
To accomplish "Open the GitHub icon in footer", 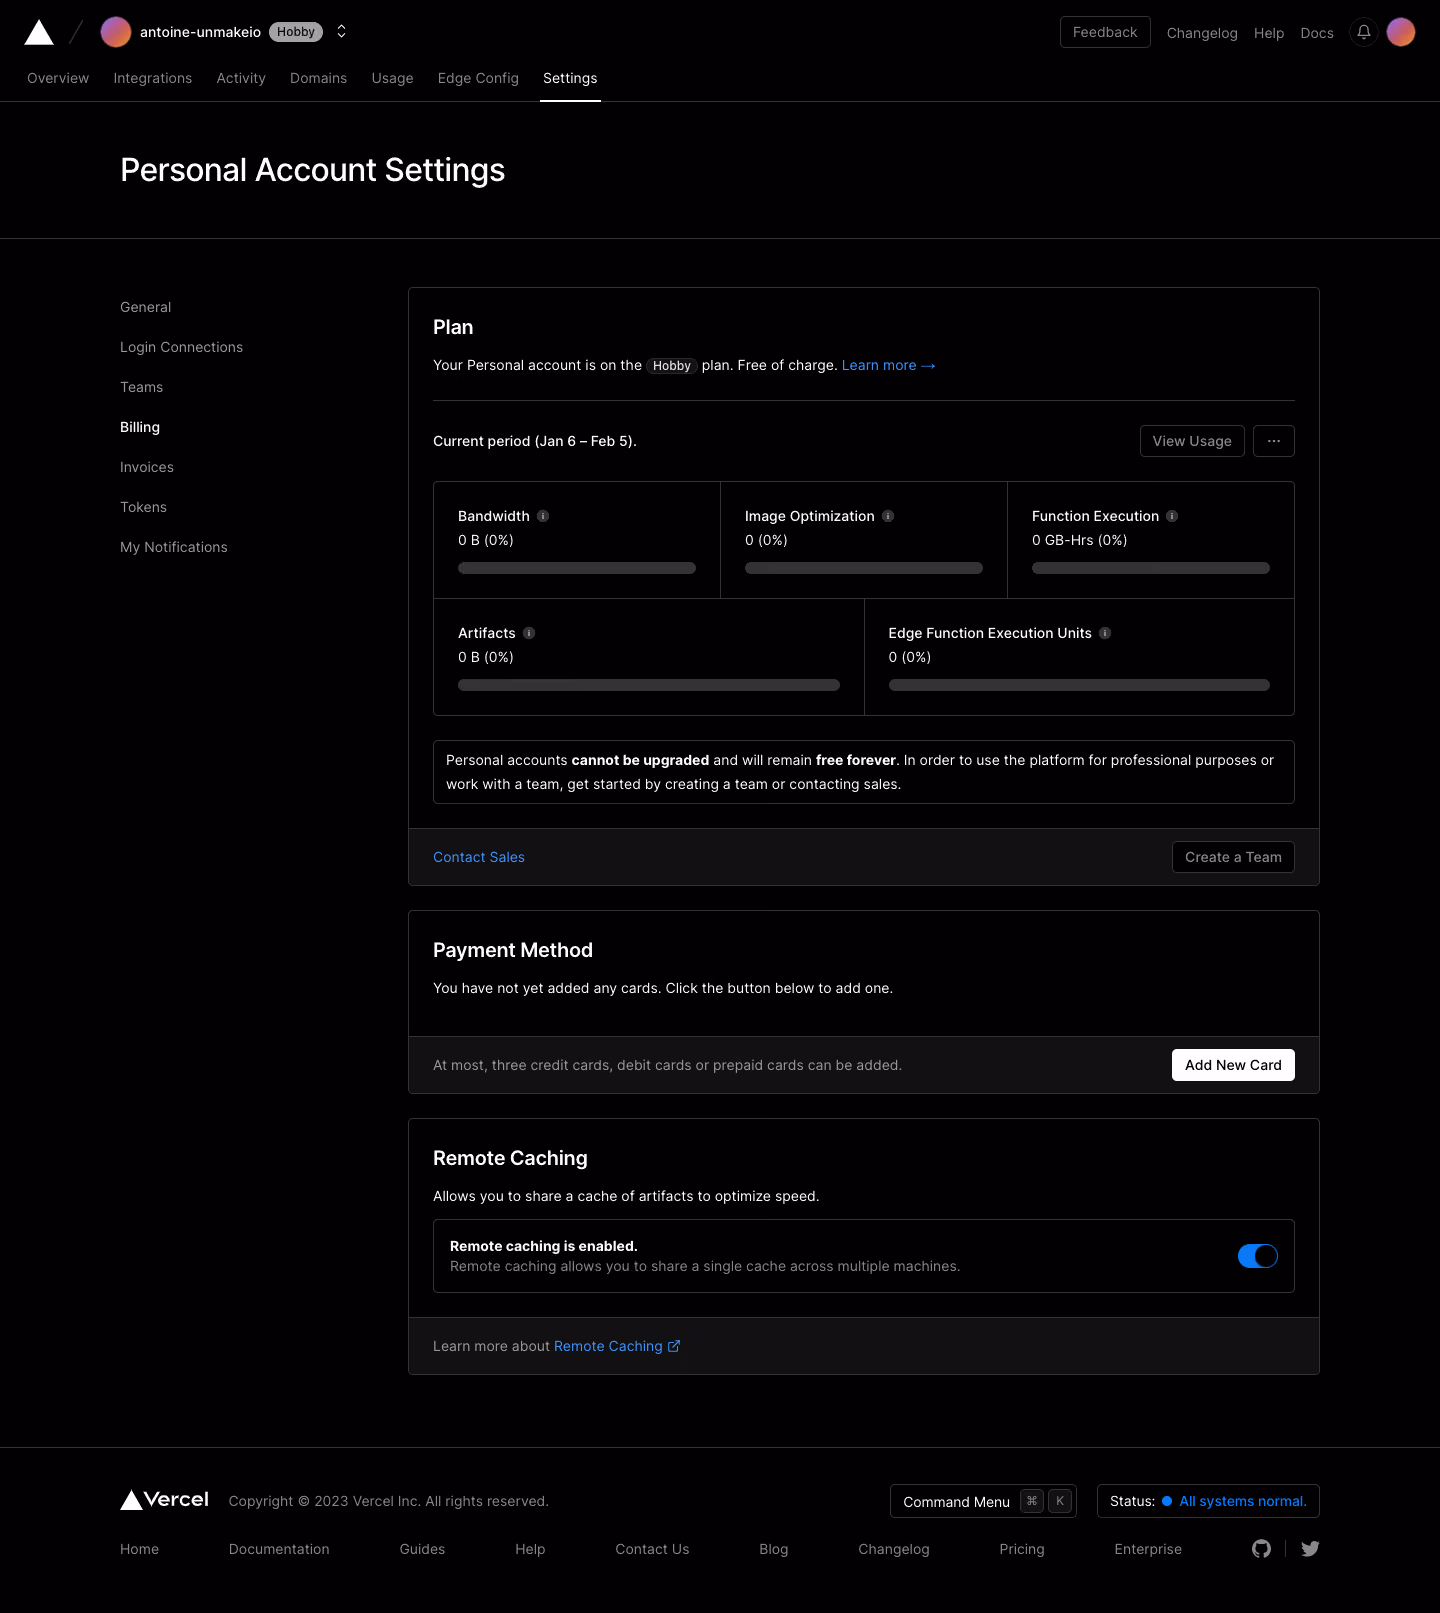I will (1262, 1549).
